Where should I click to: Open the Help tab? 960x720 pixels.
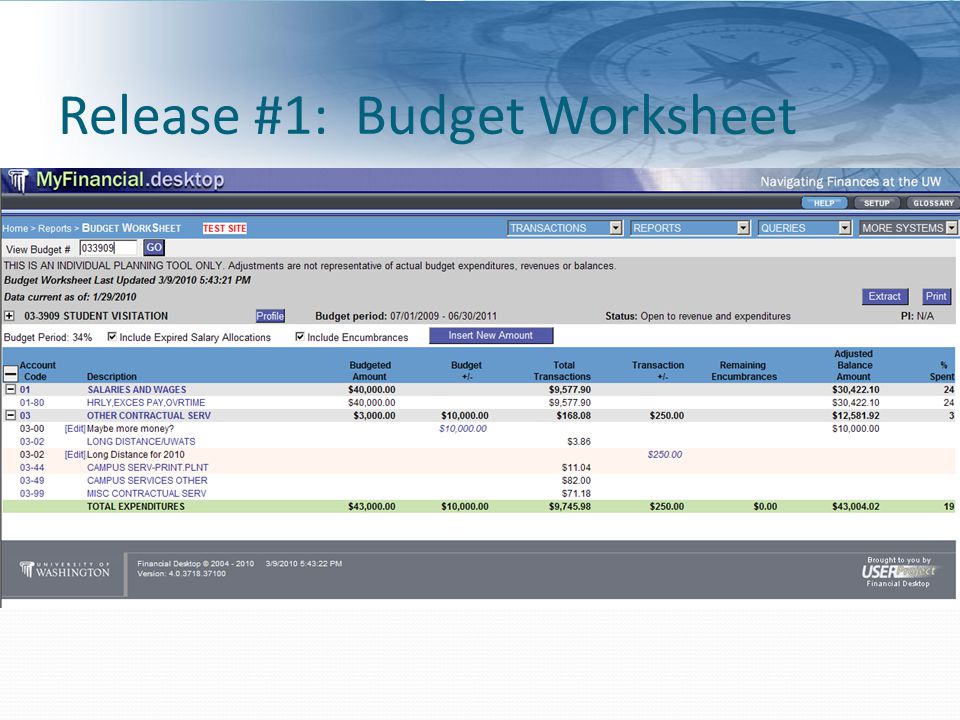[x=824, y=203]
